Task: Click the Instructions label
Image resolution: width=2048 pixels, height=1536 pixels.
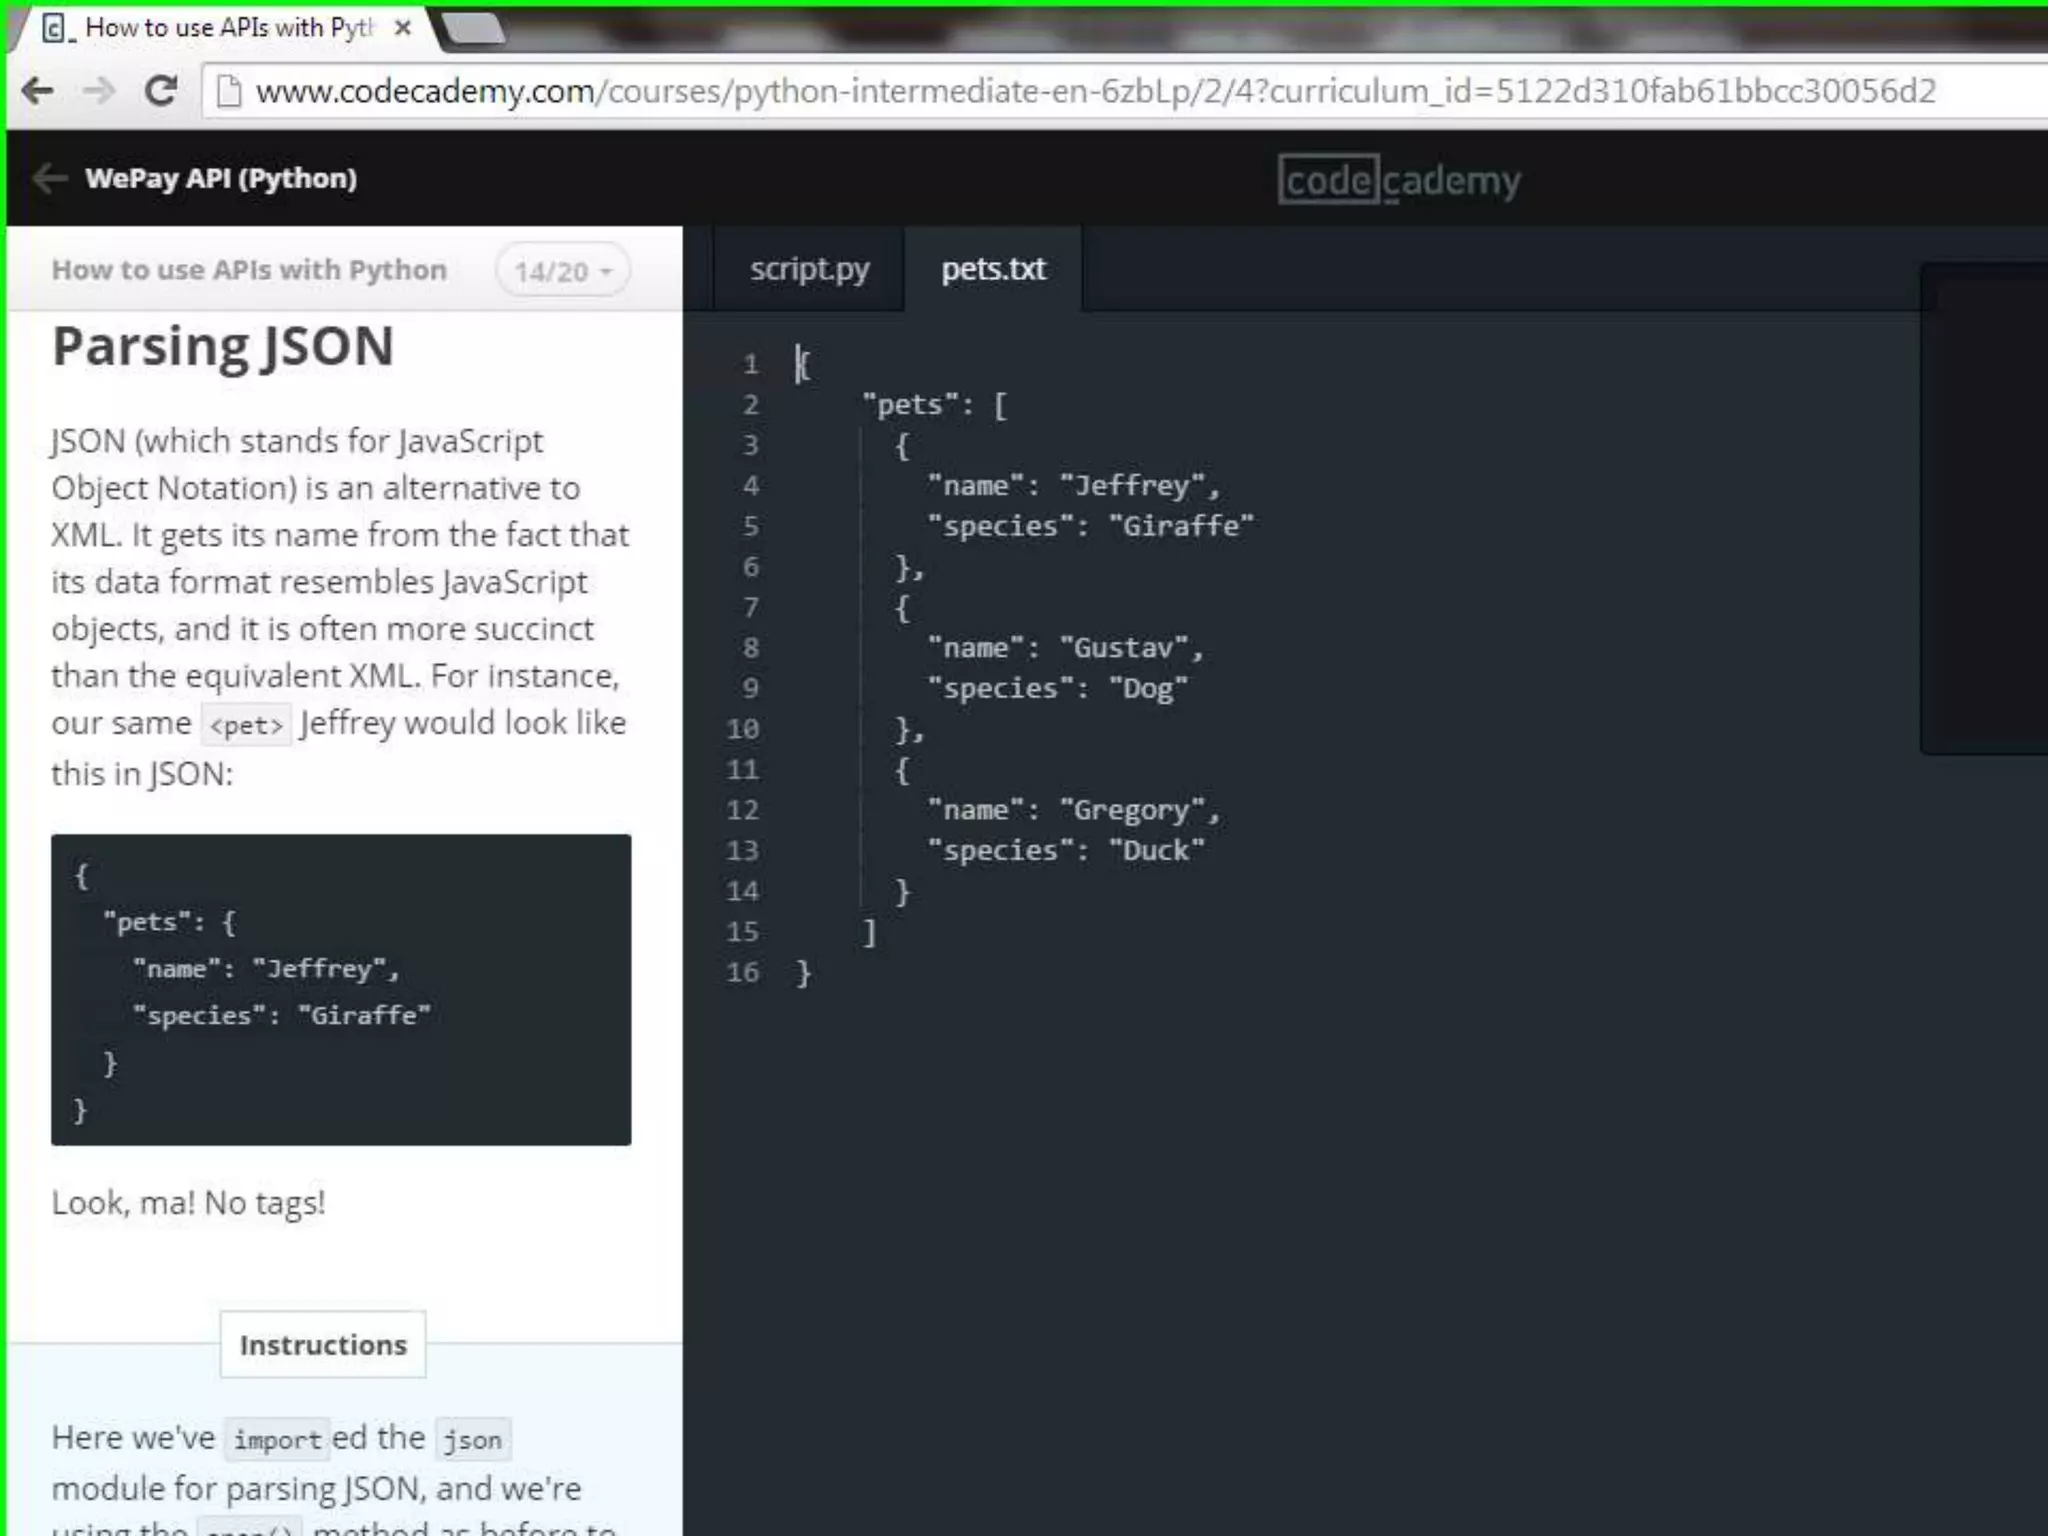Action: click(x=323, y=1345)
